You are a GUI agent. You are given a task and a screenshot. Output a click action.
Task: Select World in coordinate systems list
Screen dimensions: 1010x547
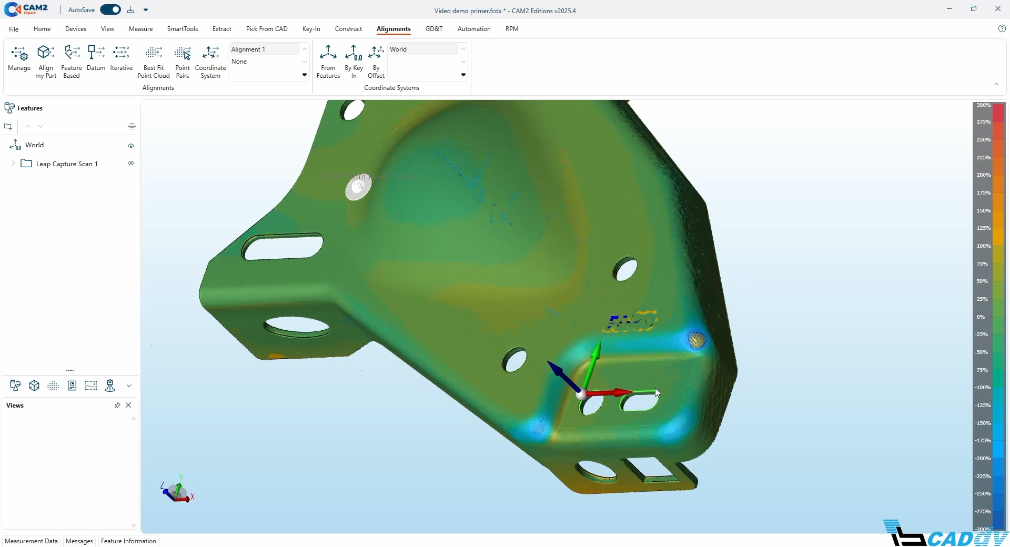coord(423,50)
